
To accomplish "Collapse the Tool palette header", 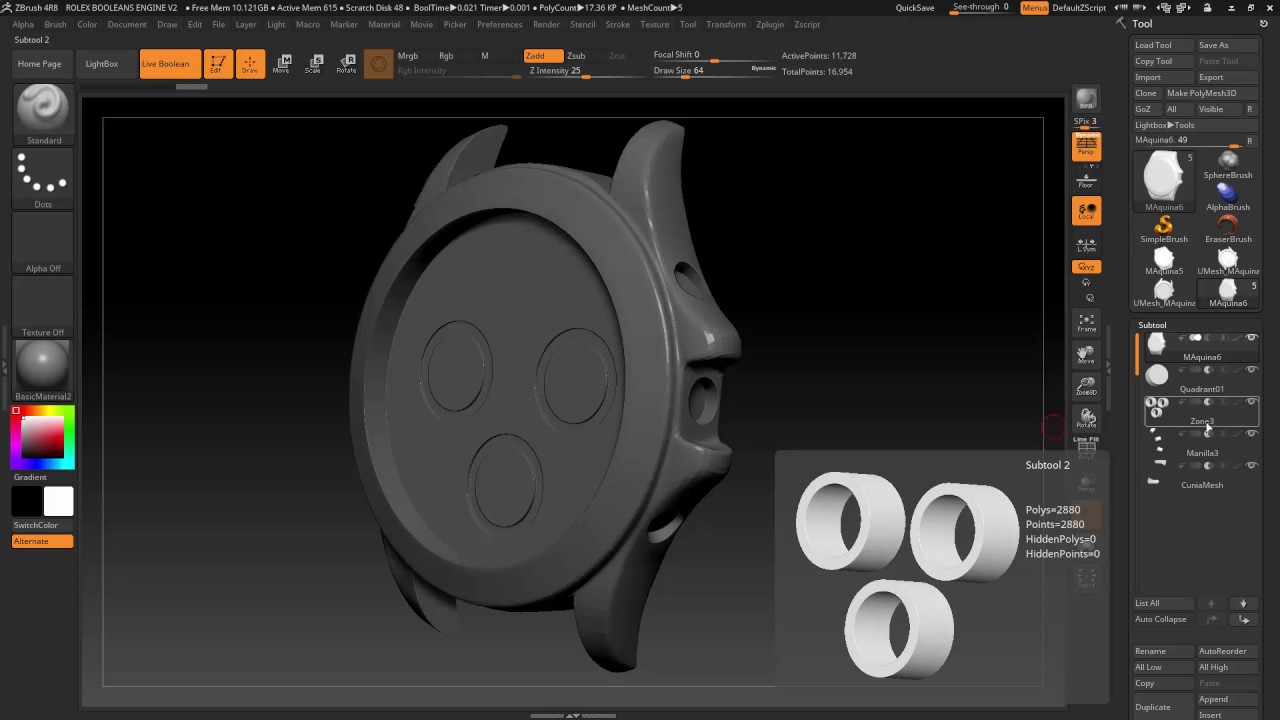I will tap(1142, 24).
